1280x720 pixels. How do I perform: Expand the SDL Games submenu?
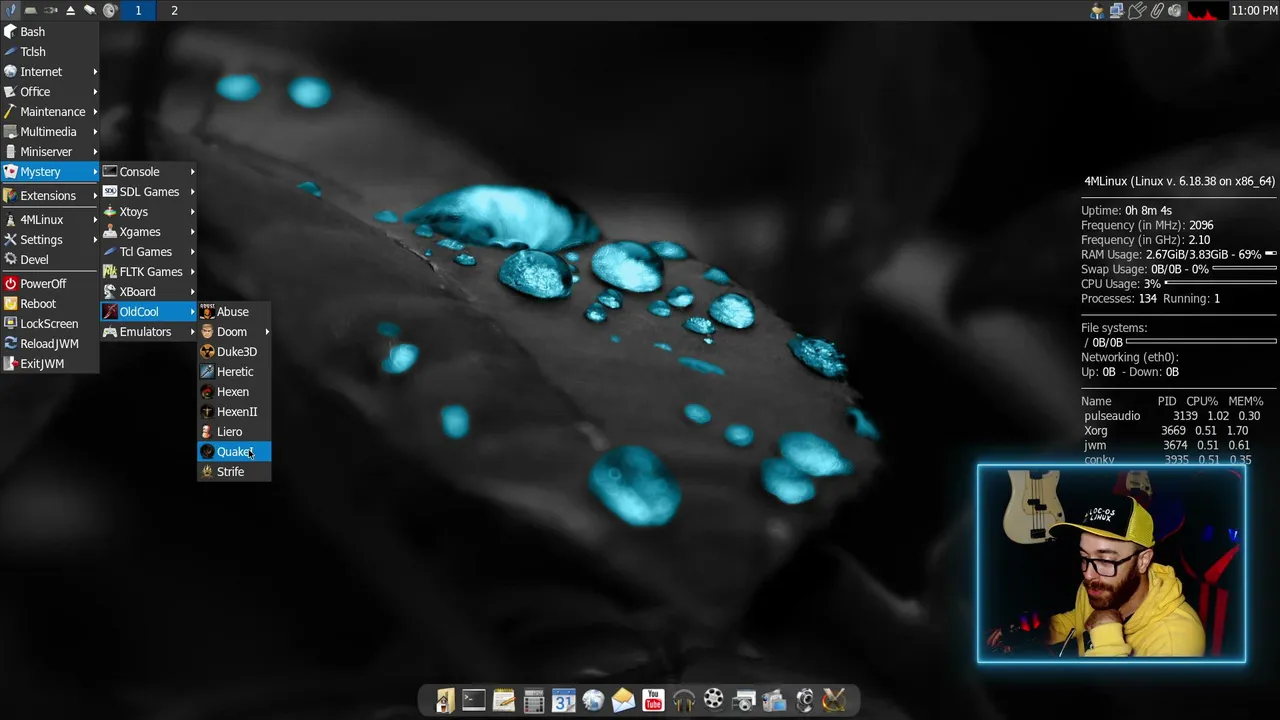149,192
